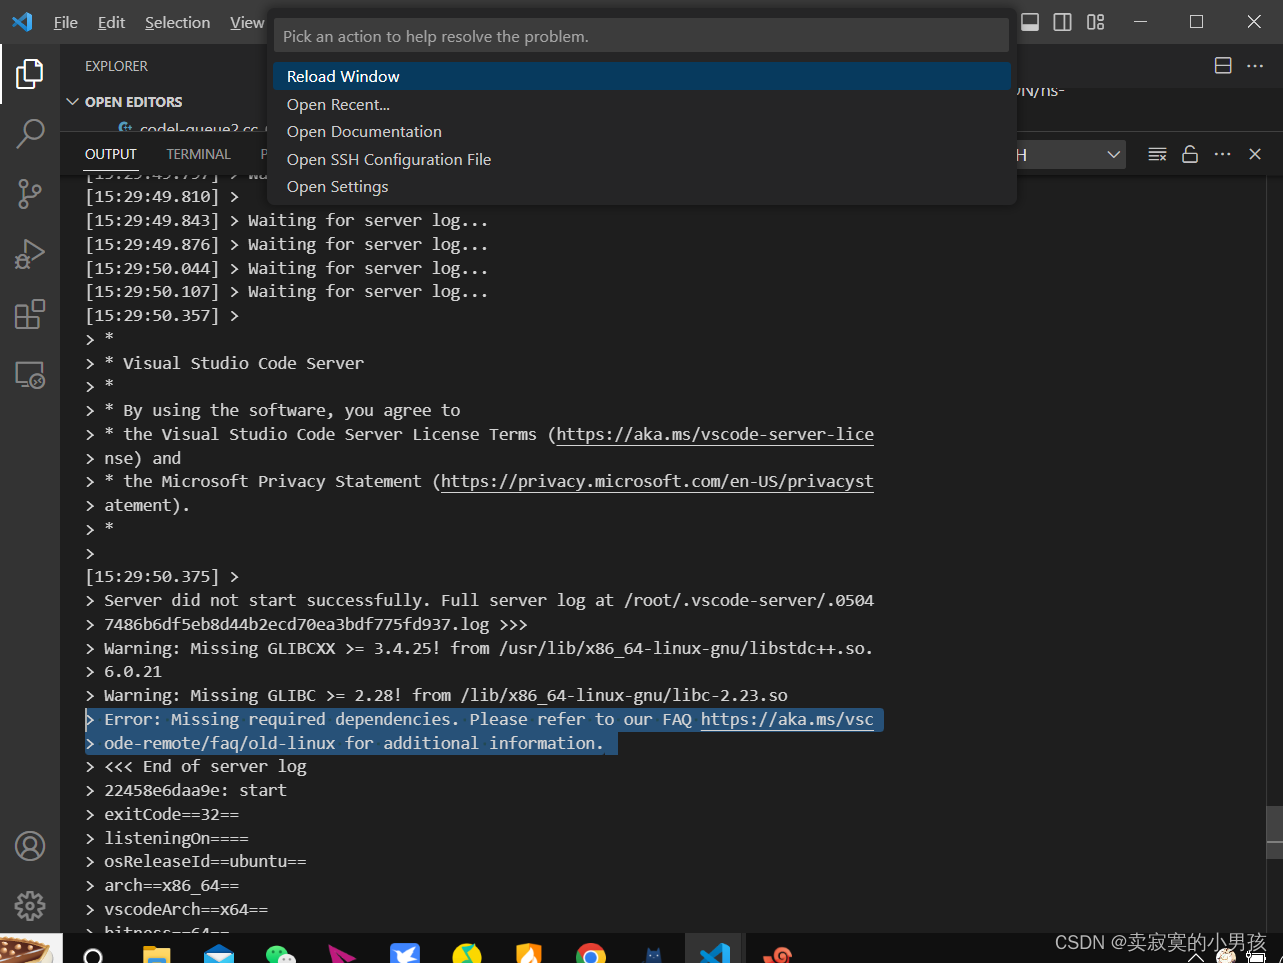Open Google Chrome from taskbar

591,955
